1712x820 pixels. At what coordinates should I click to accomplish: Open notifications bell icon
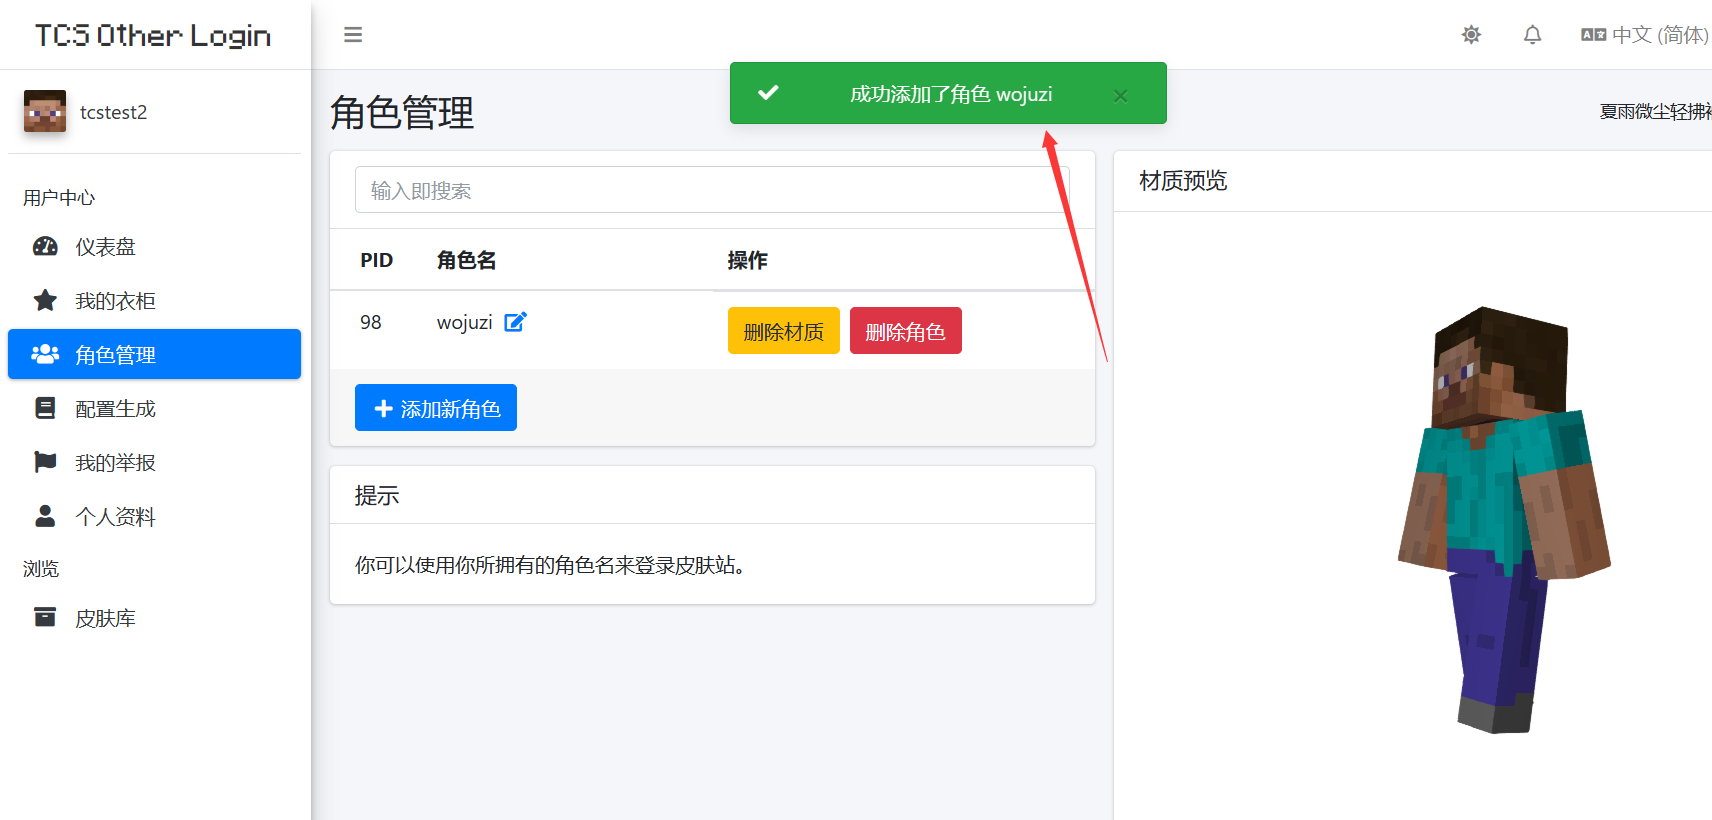1532,35
